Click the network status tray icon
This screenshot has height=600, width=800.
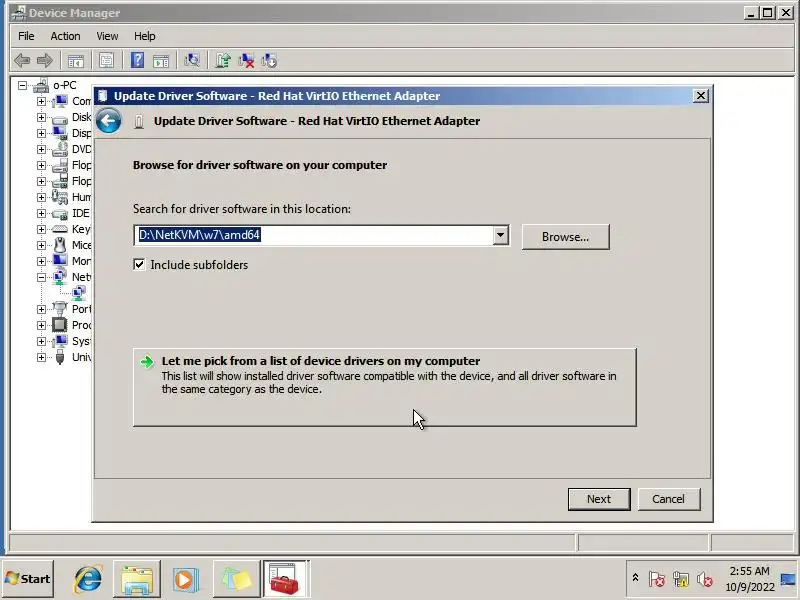(x=681, y=579)
